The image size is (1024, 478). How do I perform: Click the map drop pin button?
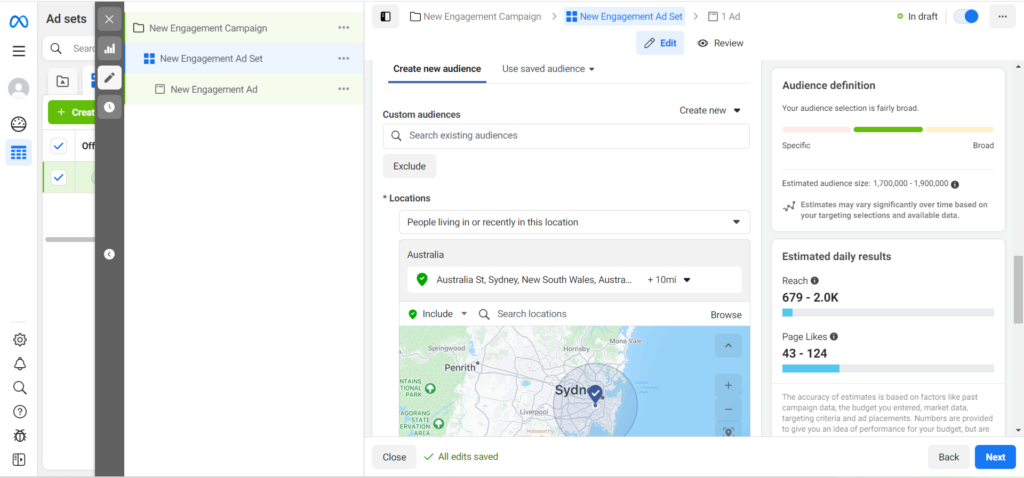coord(728,431)
